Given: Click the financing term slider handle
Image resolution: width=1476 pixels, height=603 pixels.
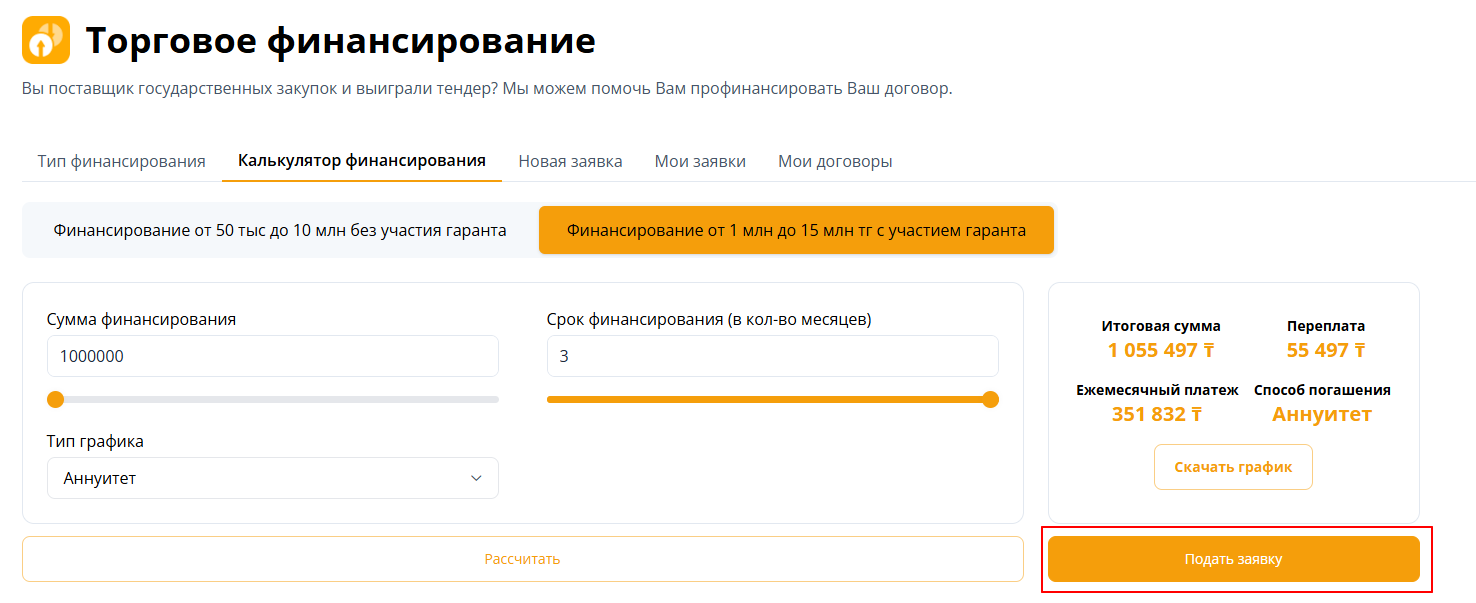Looking at the screenshot, I should (990, 400).
